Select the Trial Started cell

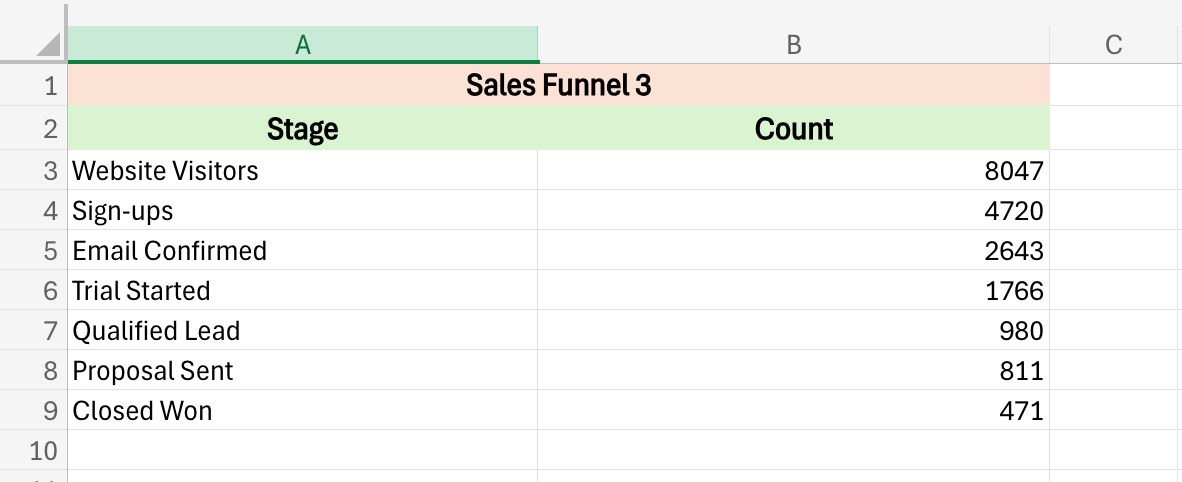pos(302,291)
